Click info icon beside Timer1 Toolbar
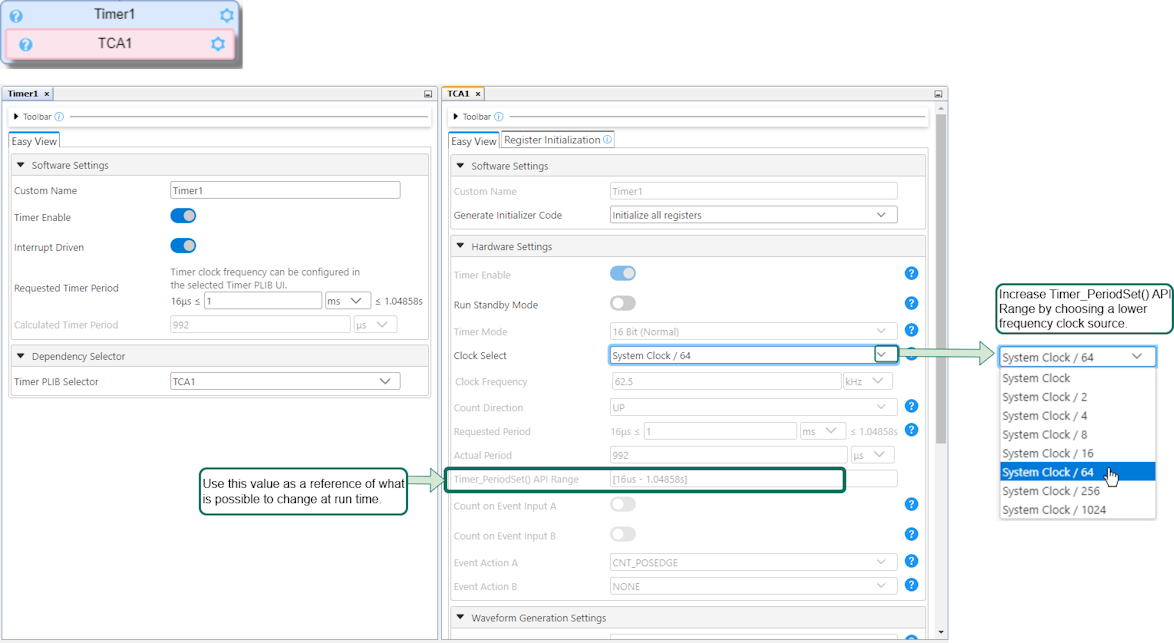The image size is (1174, 643). (60, 117)
